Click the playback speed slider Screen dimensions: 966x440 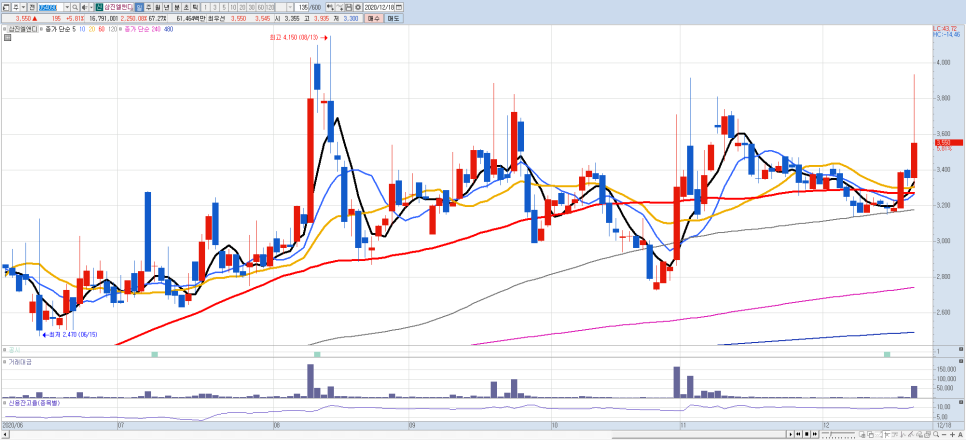click(x=838, y=434)
